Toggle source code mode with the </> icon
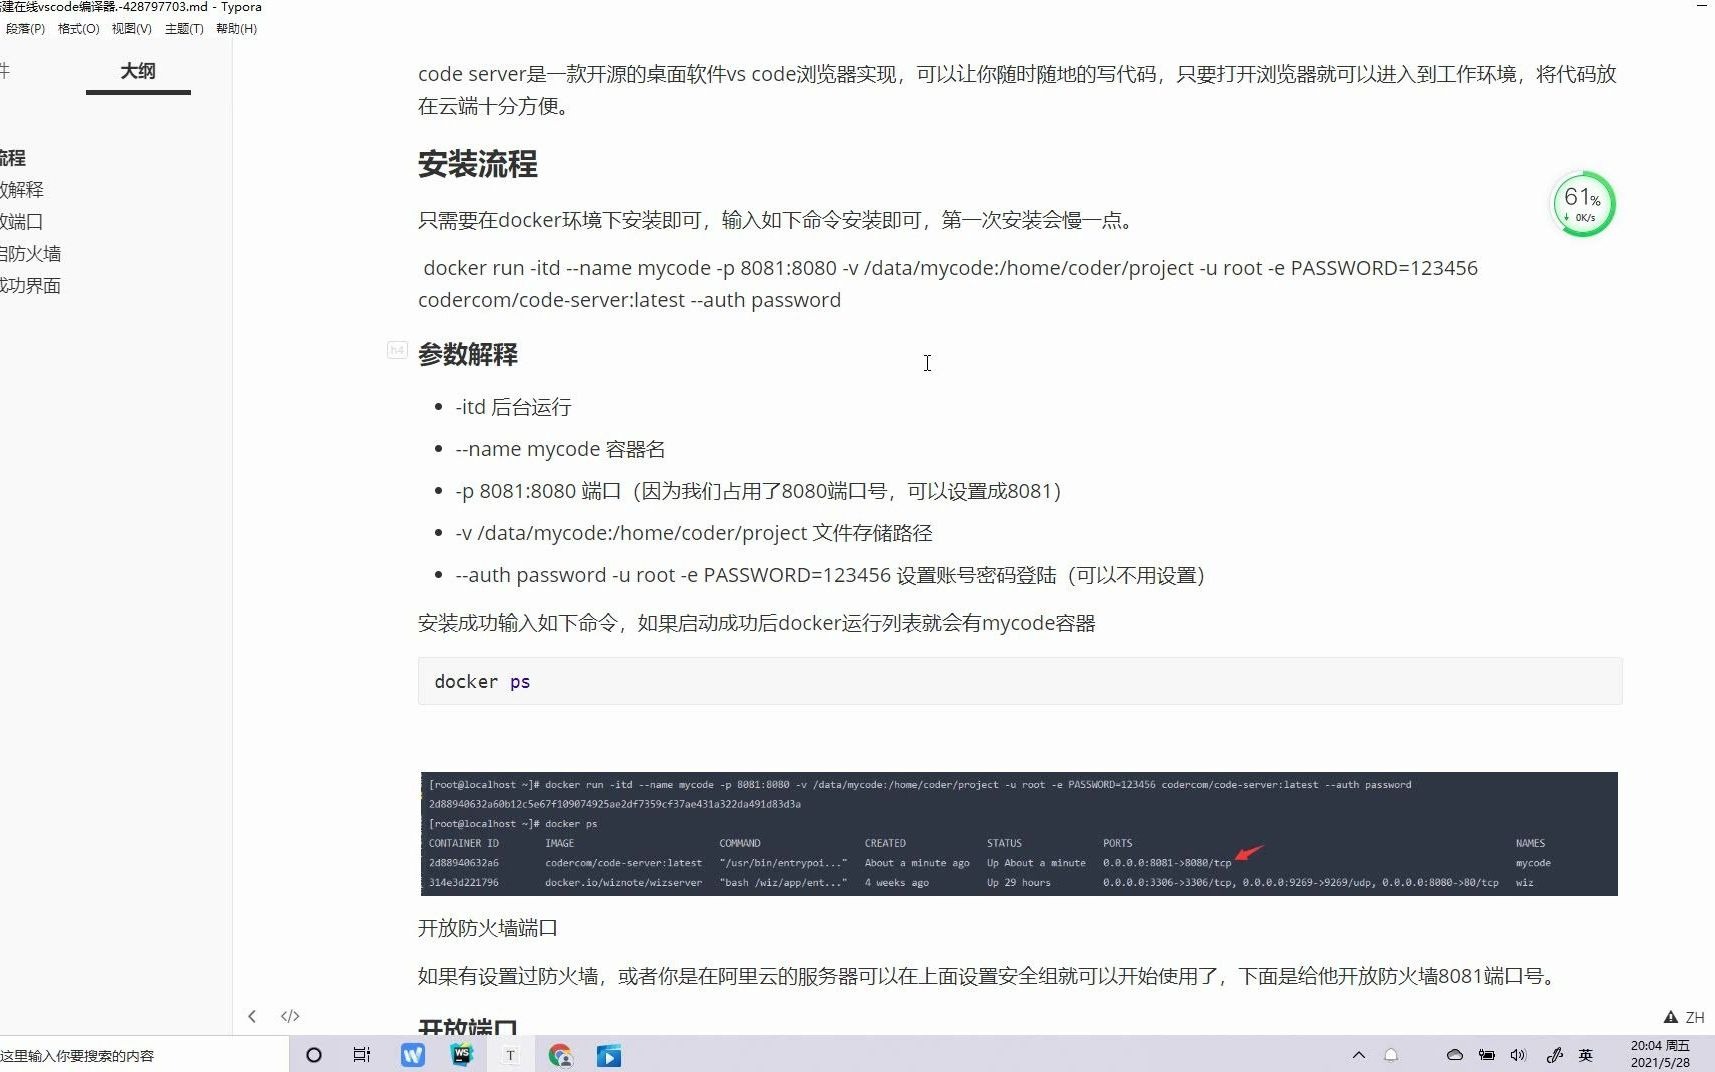This screenshot has width=1715, height=1072. tap(290, 1016)
